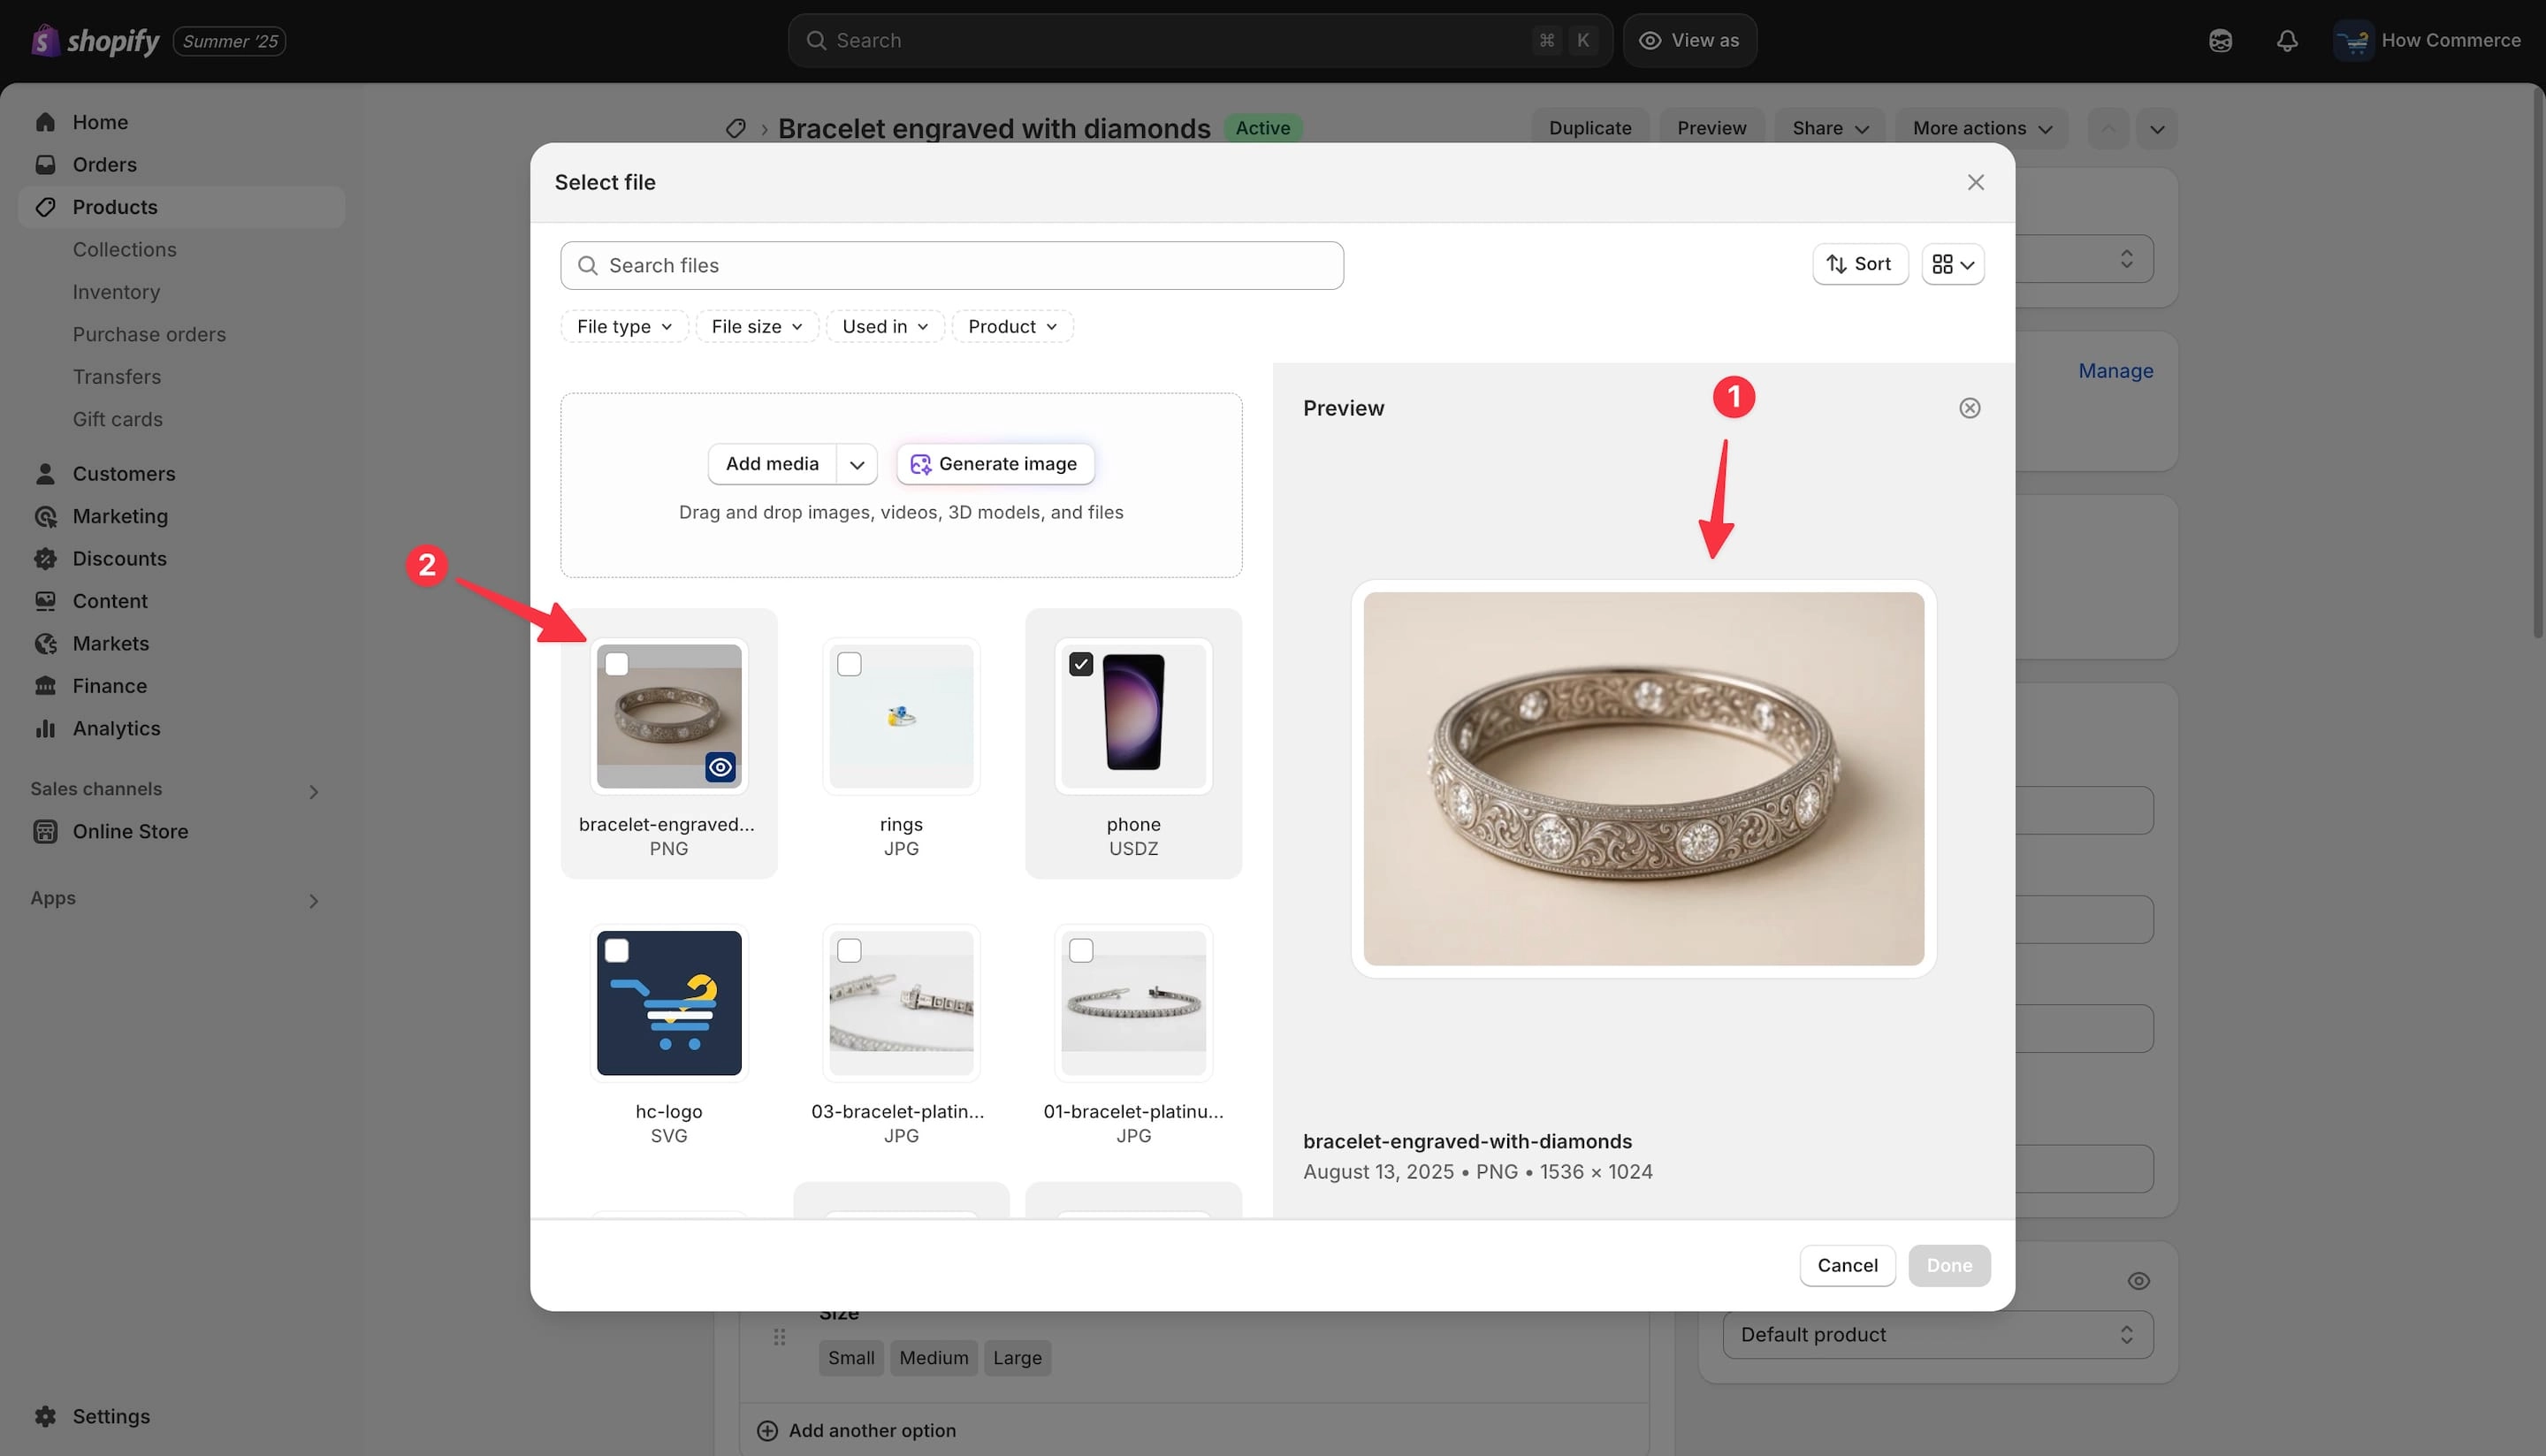This screenshot has width=2546, height=1456.
Task: Open the Used in filter
Action: tap(885, 326)
